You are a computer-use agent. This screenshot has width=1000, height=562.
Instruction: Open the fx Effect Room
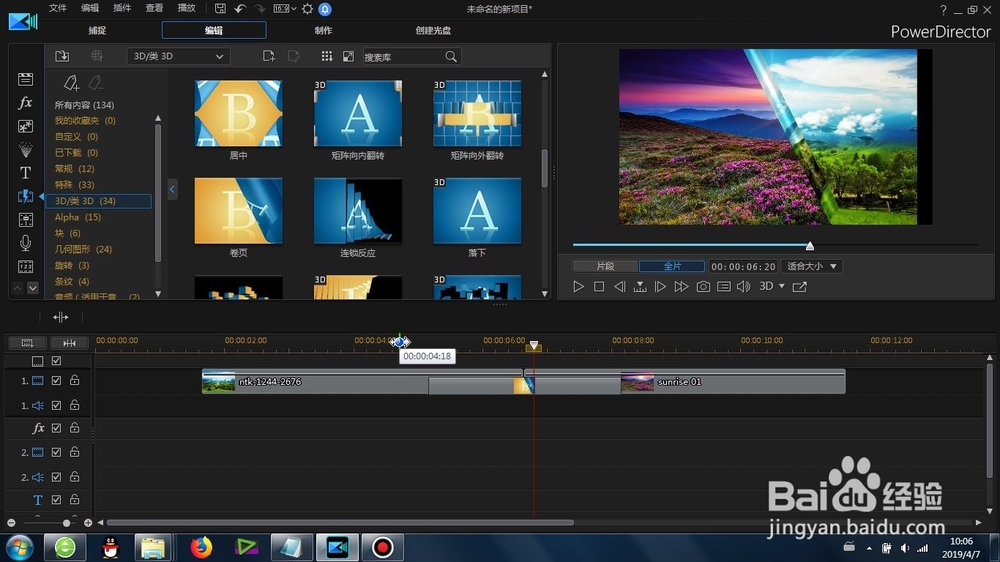26,103
